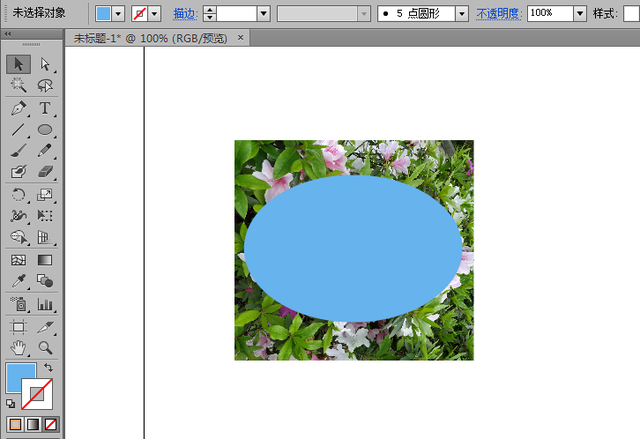
Task: Open the 描边 stroke panel link
Action: [x=186, y=14]
